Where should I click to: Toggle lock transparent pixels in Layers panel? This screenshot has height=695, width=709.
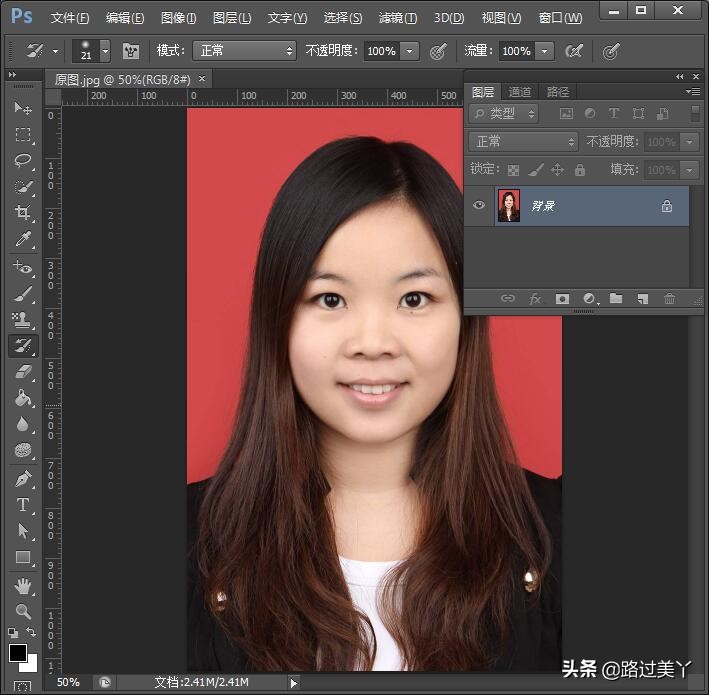tap(514, 170)
